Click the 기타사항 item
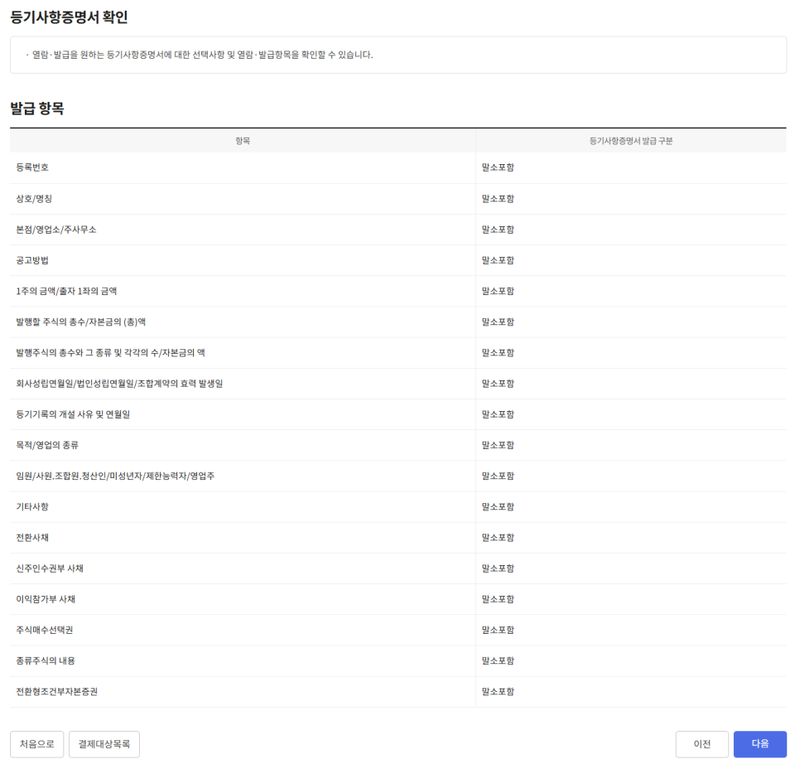Viewport: 800px width, 769px height. 32,507
